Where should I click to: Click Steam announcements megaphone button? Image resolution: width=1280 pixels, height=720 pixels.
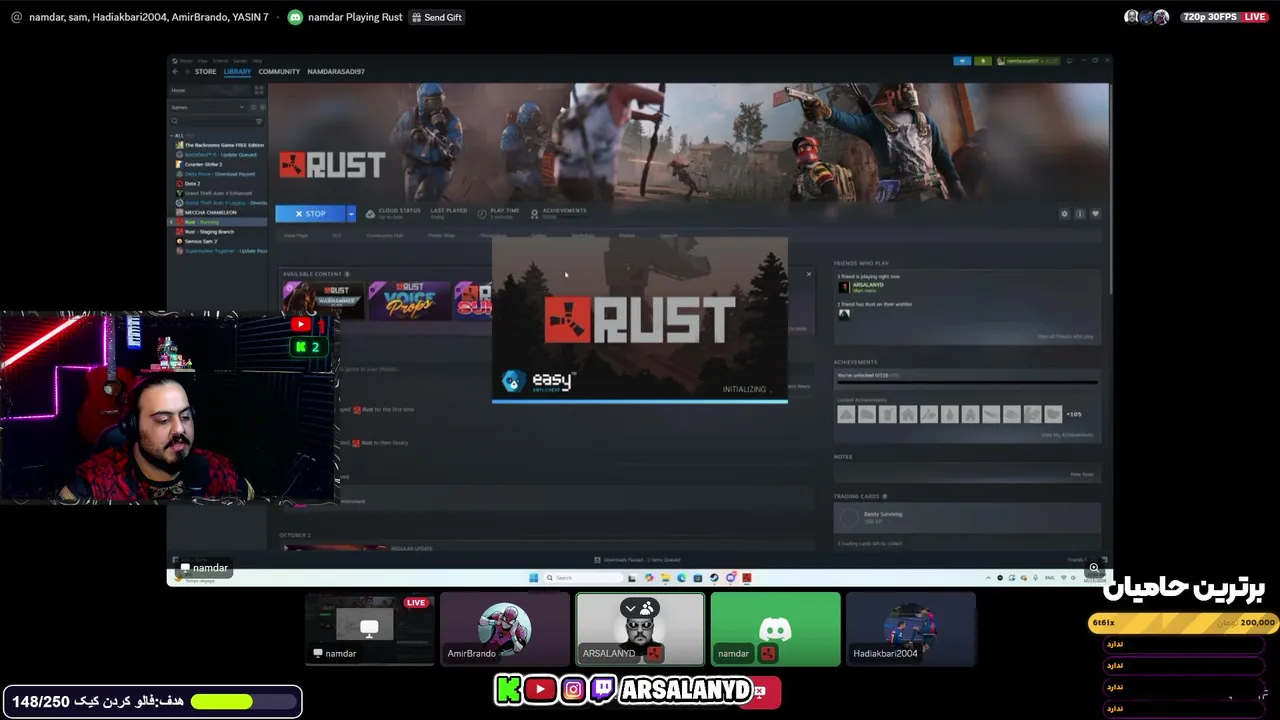(x=962, y=61)
